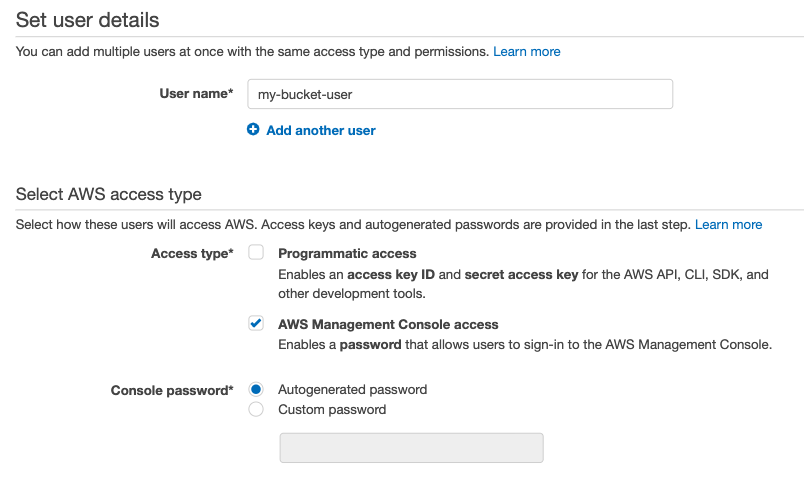Uncheck AWS Management Console access checkbox
The width and height of the screenshot is (804, 478).
pos(256,323)
